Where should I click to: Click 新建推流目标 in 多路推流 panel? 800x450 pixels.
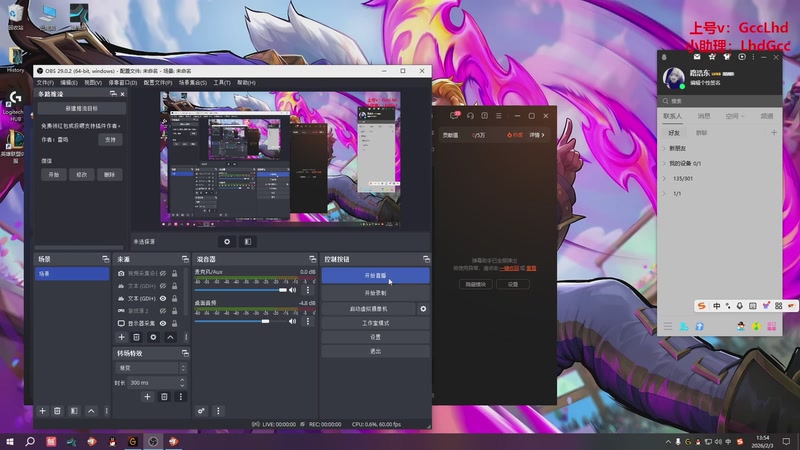(82, 109)
